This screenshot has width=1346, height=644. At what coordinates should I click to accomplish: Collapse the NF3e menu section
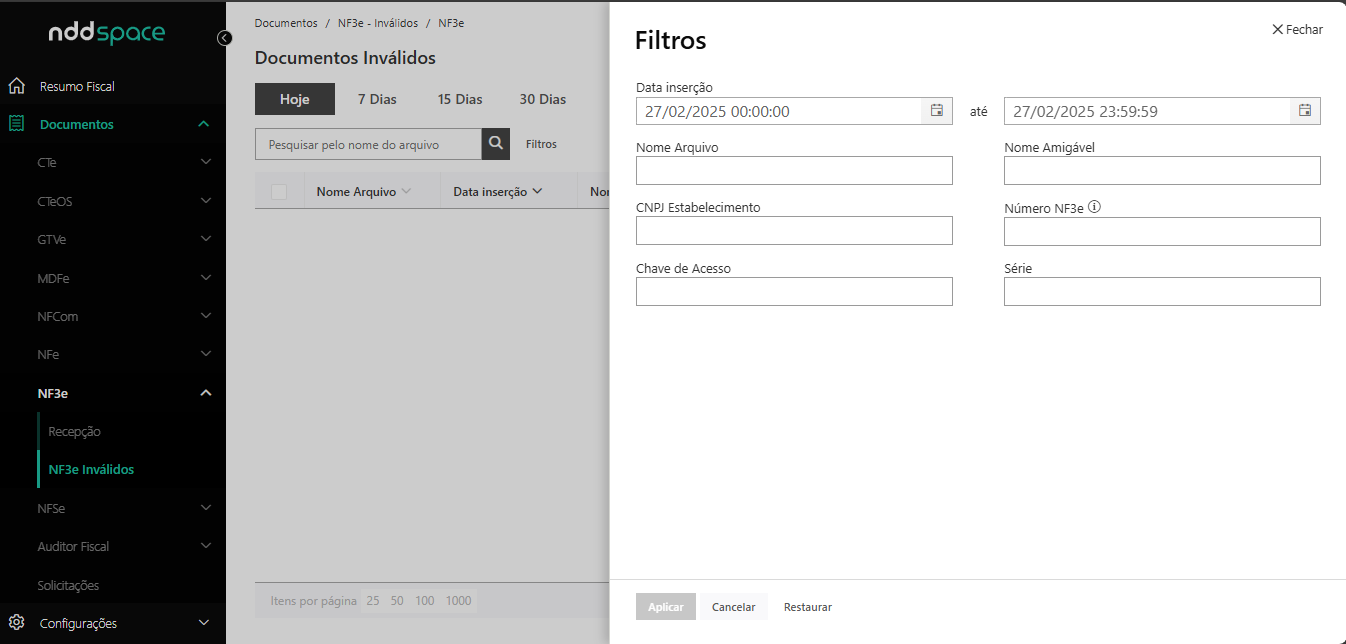[x=205, y=393]
